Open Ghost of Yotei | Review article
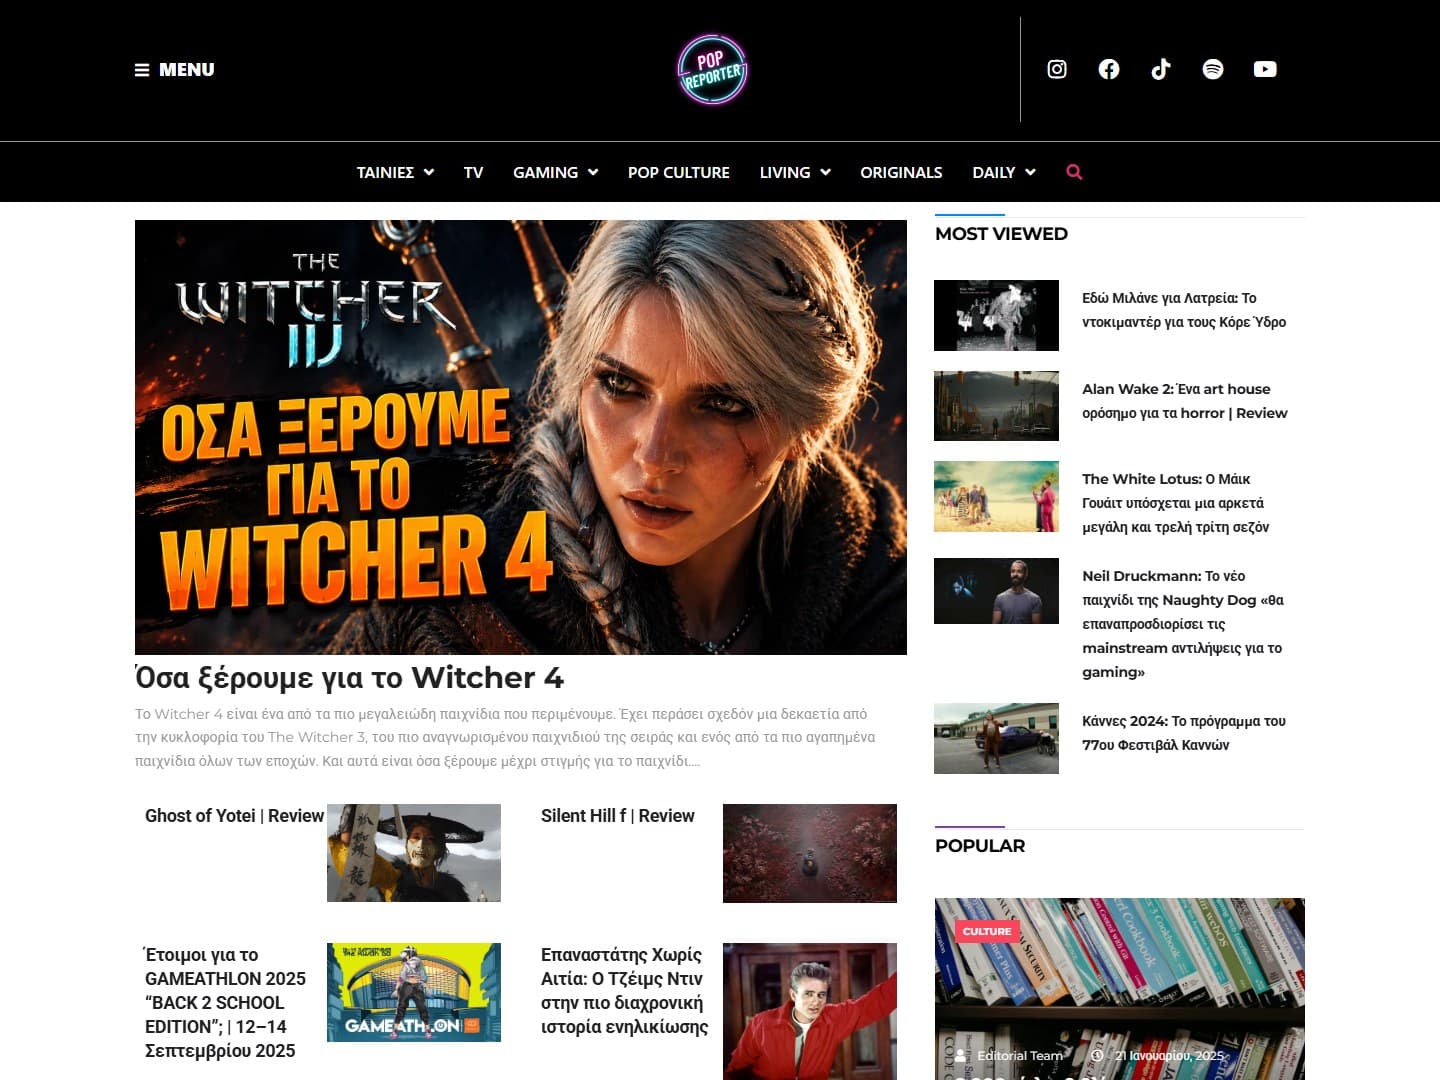Screen dimensions: 1440x1080 pyautogui.click(x=234, y=816)
